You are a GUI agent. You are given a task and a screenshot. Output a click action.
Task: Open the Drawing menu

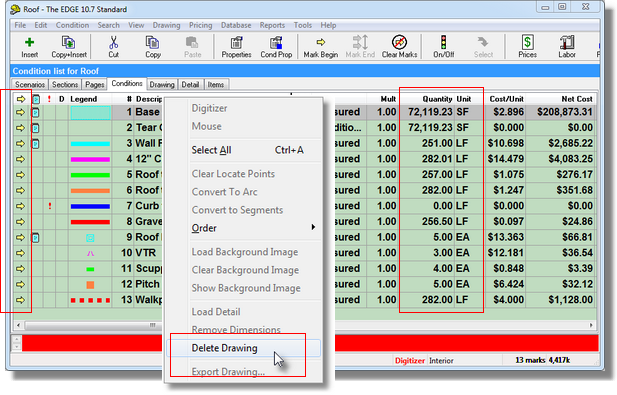click(x=166, y=25)
